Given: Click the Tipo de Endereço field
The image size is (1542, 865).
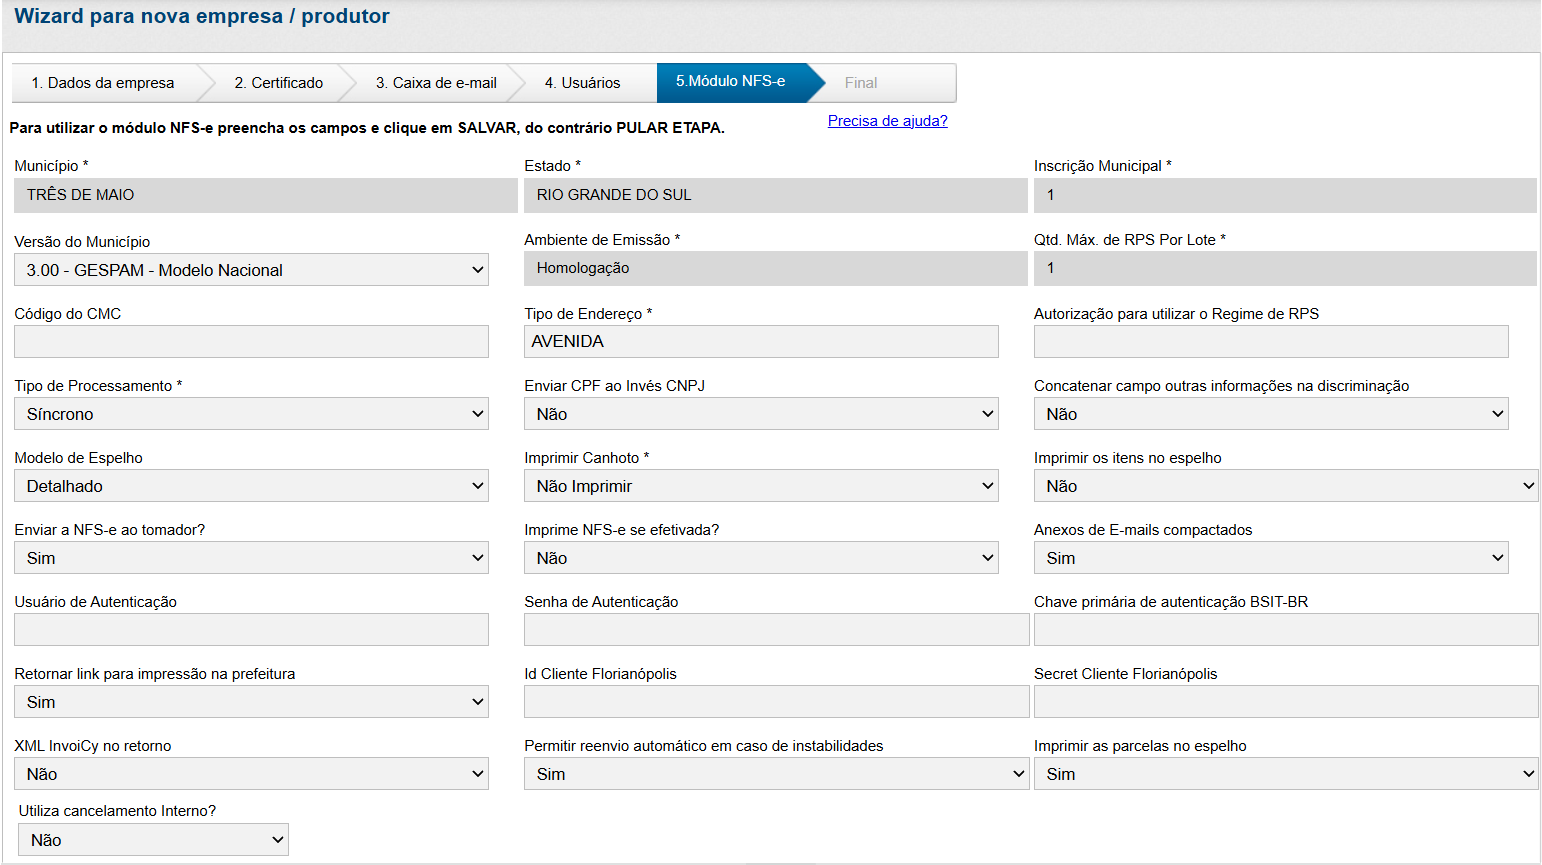Looking at the screenshot, I should pos(761,342).
